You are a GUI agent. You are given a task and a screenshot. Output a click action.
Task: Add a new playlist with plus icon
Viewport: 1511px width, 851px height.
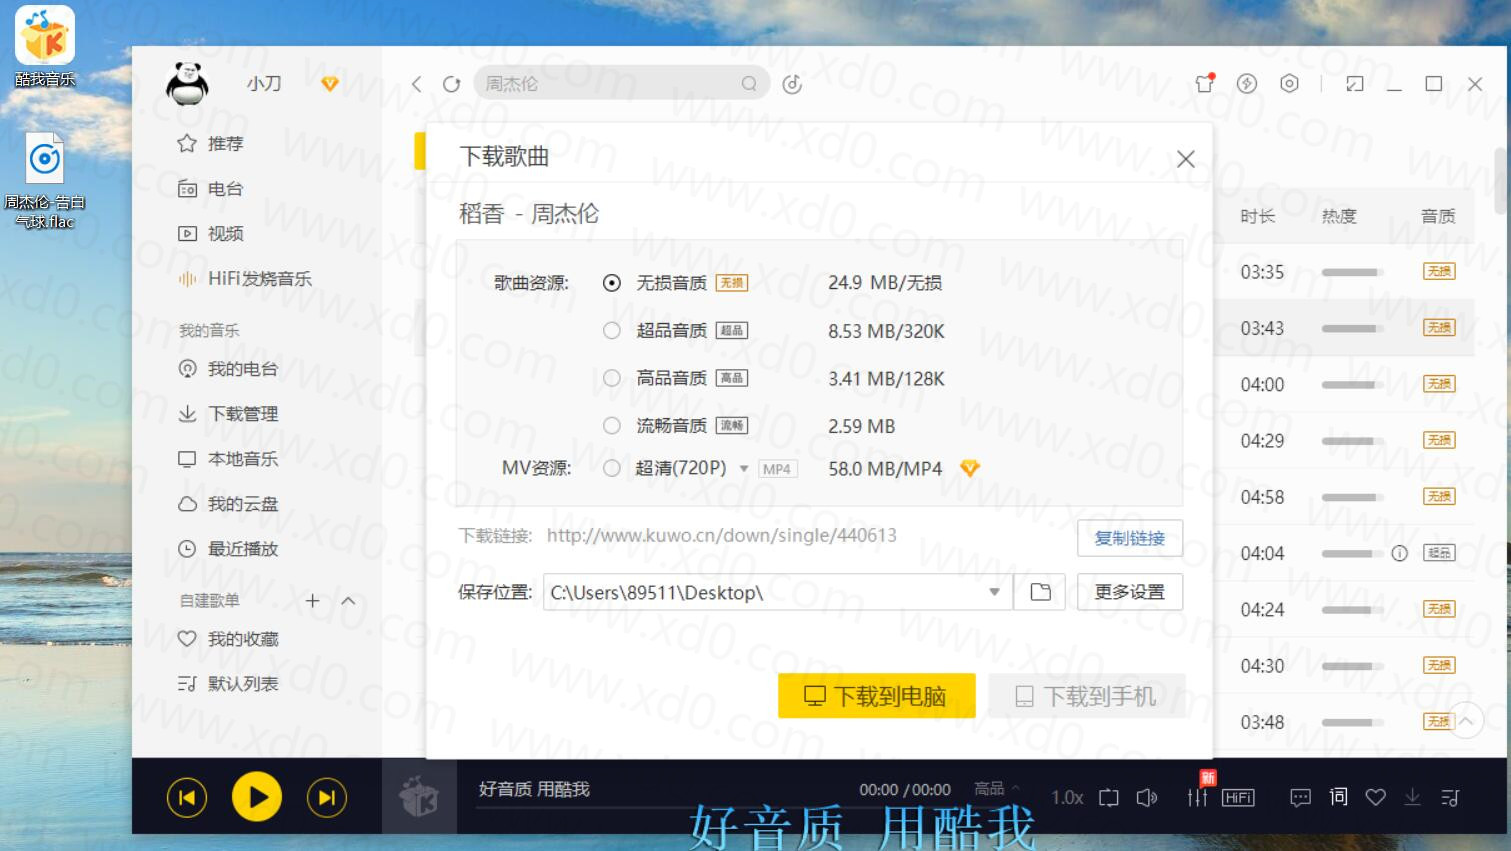[312, 601]
